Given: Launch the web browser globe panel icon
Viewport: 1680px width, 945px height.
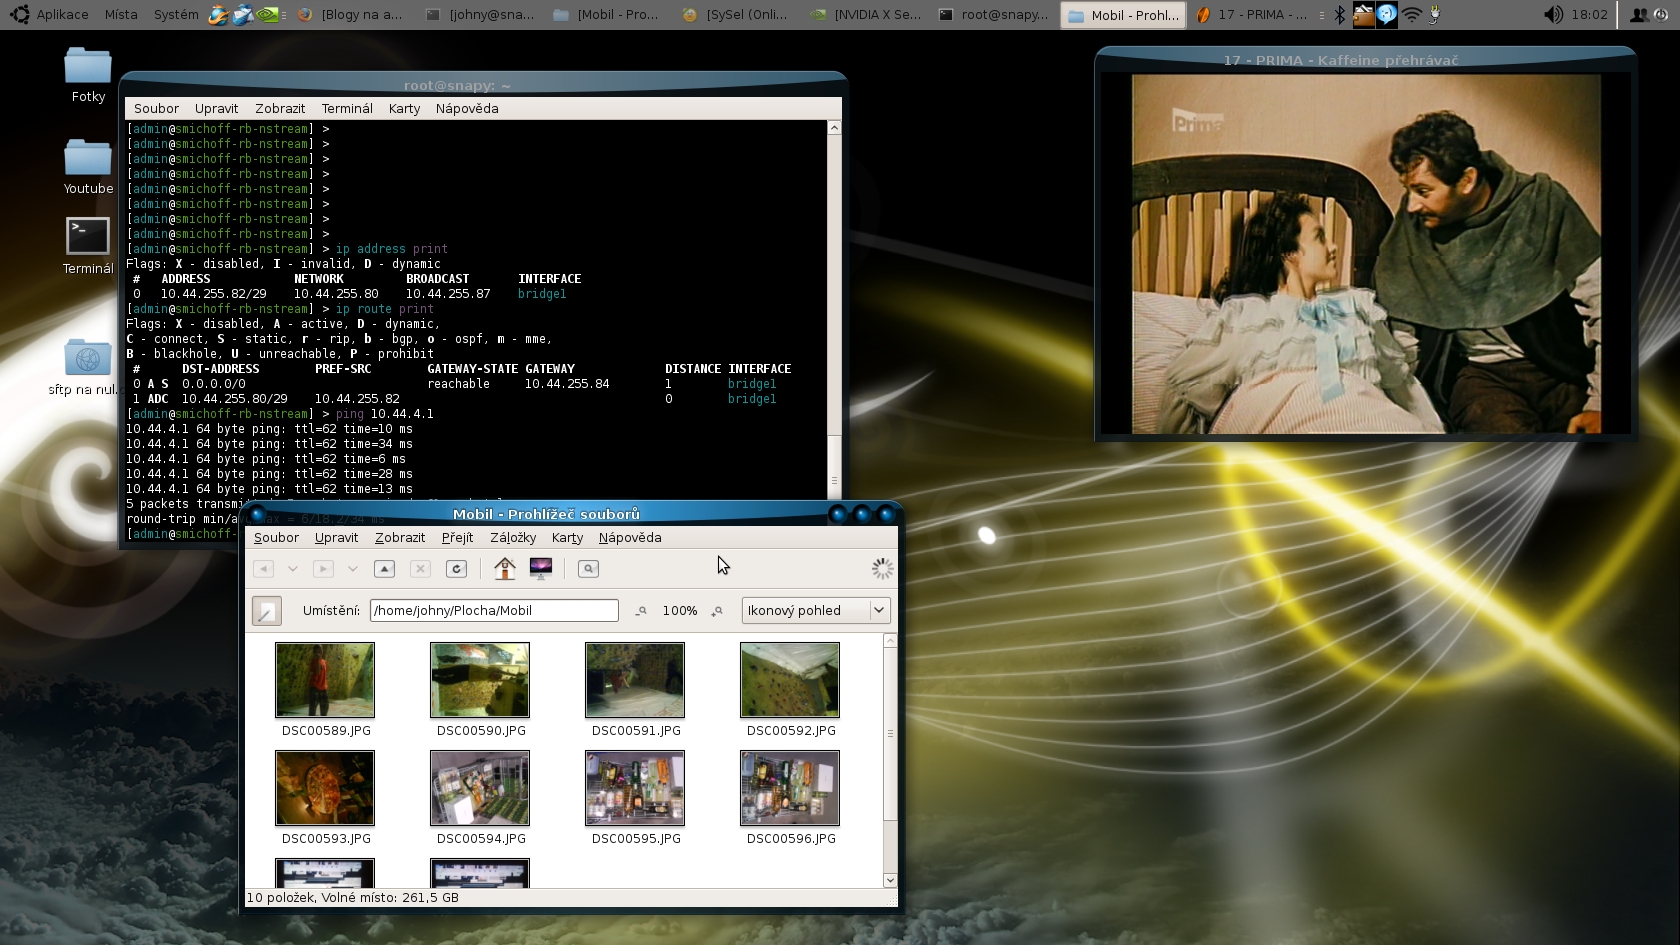Looking at the screenshot, I should pyautogui.click(x=218, y=15).
